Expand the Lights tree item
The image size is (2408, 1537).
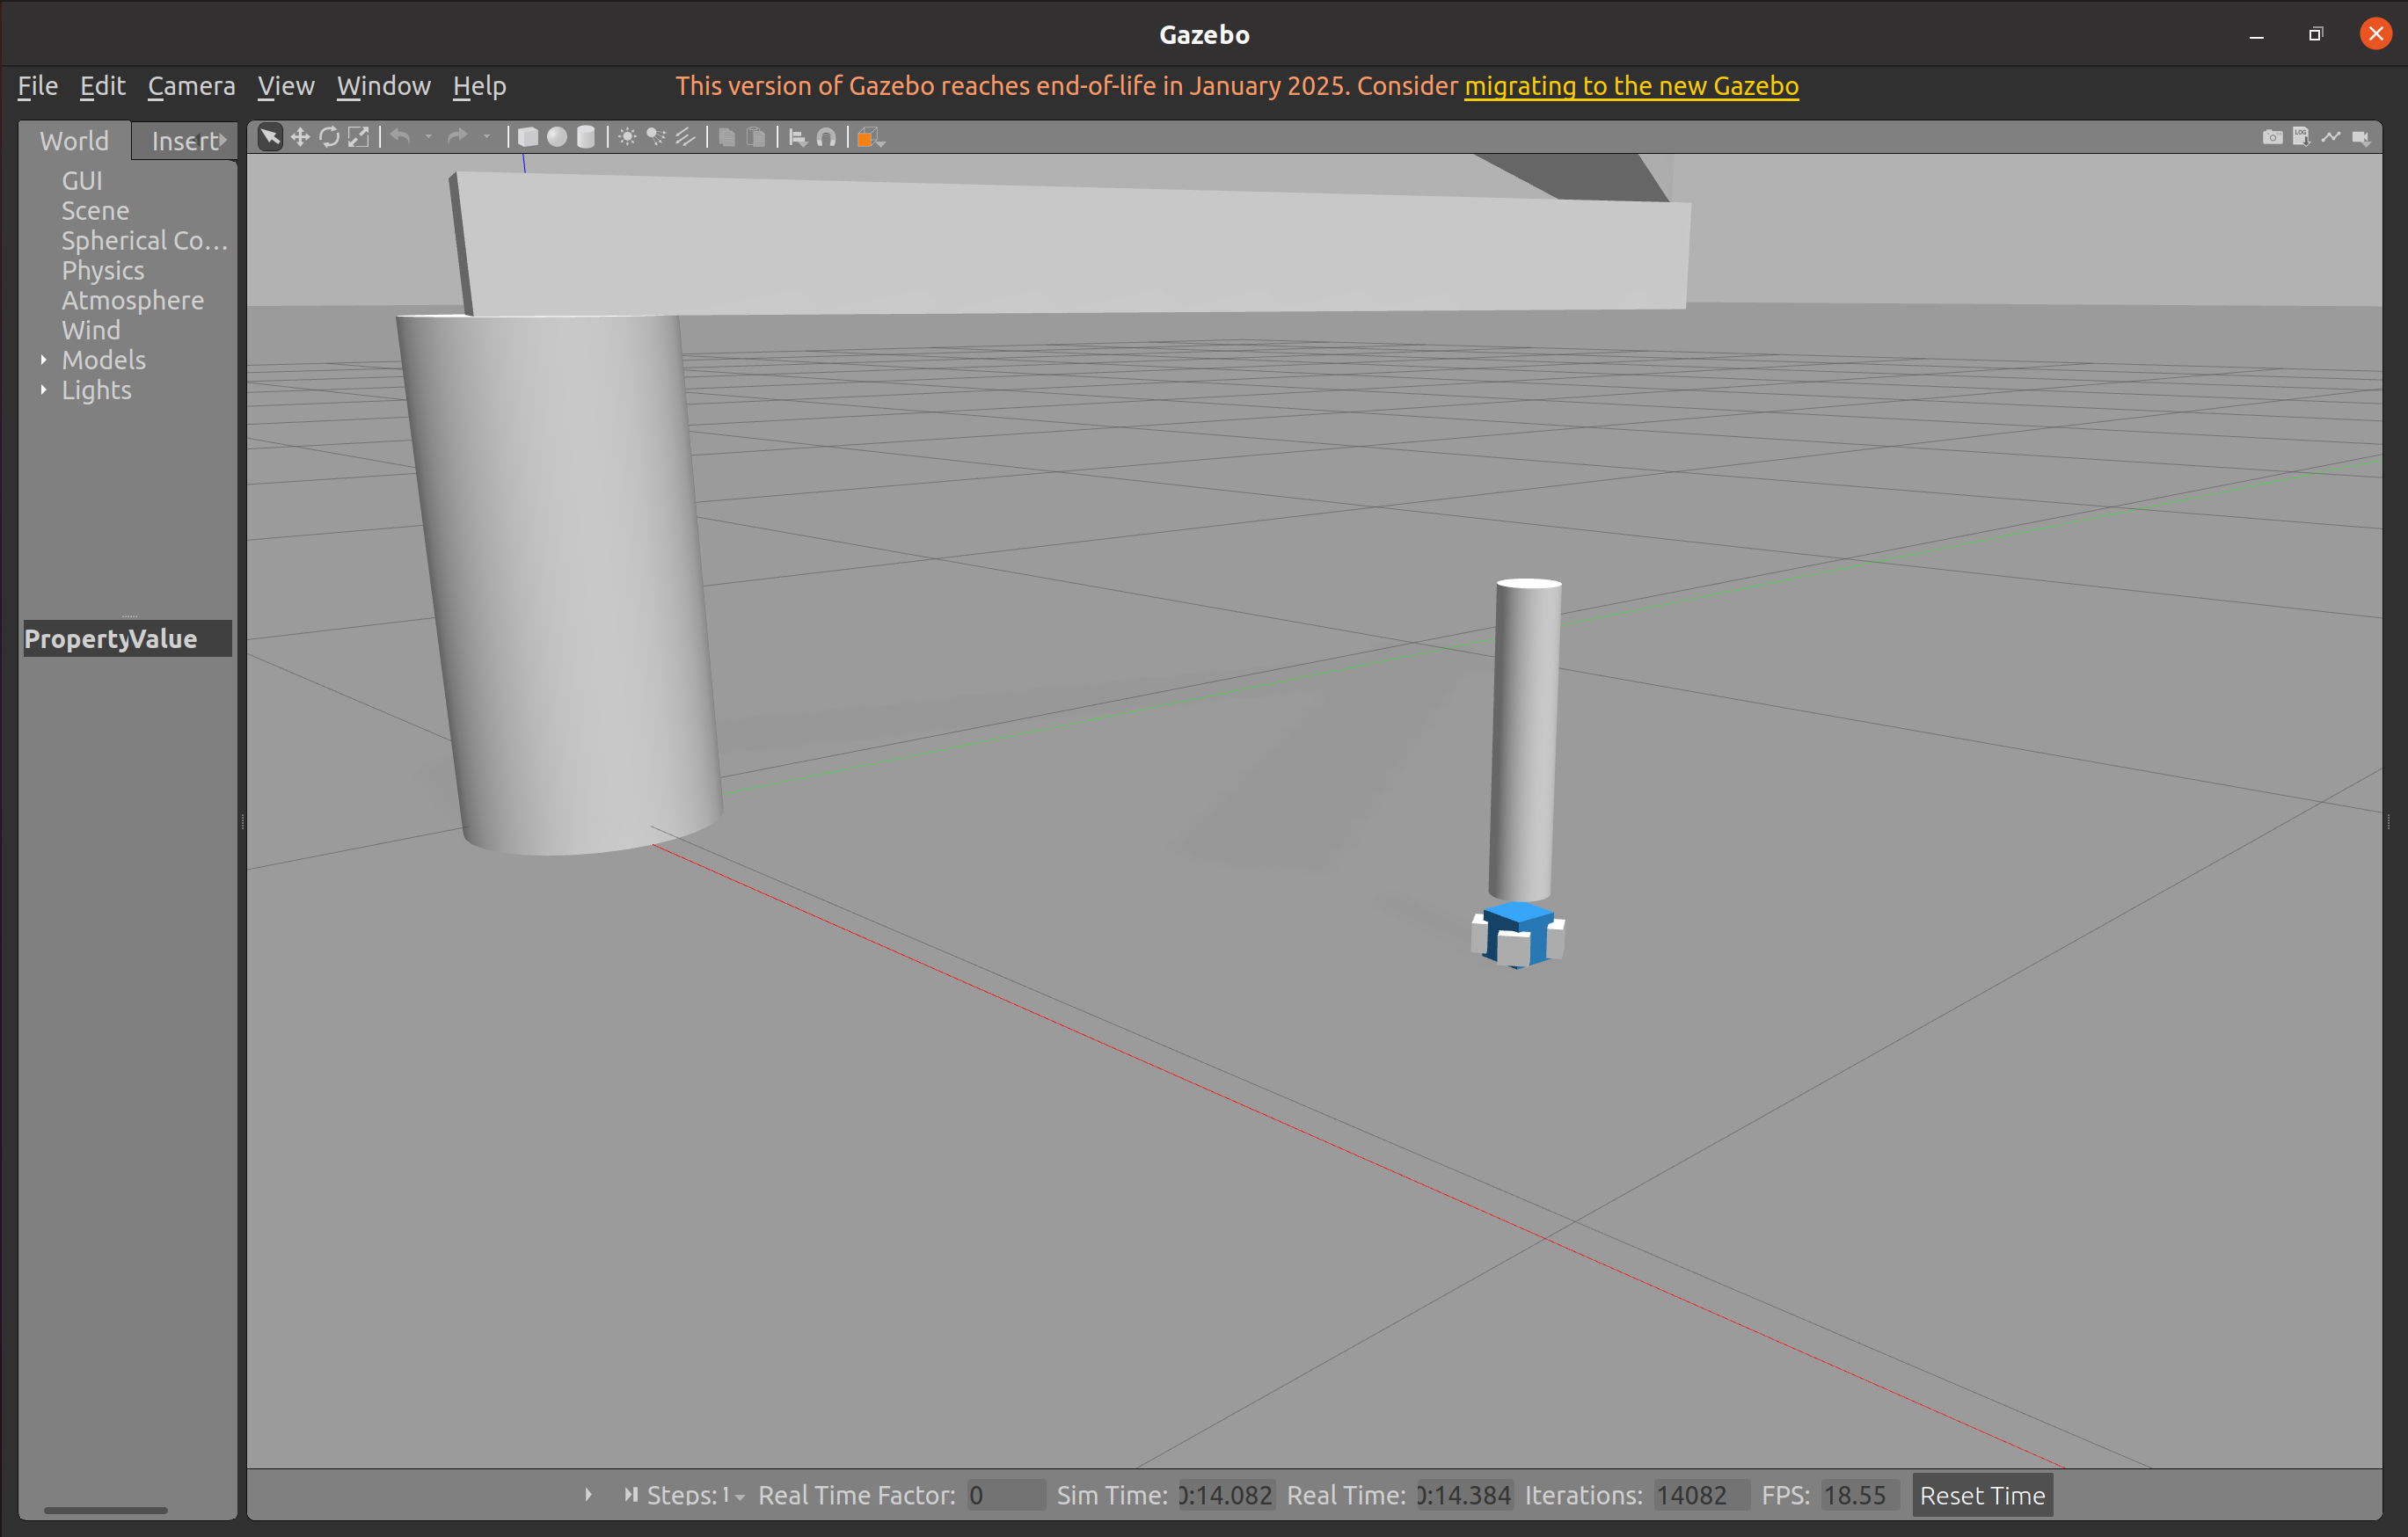point(44,389)
